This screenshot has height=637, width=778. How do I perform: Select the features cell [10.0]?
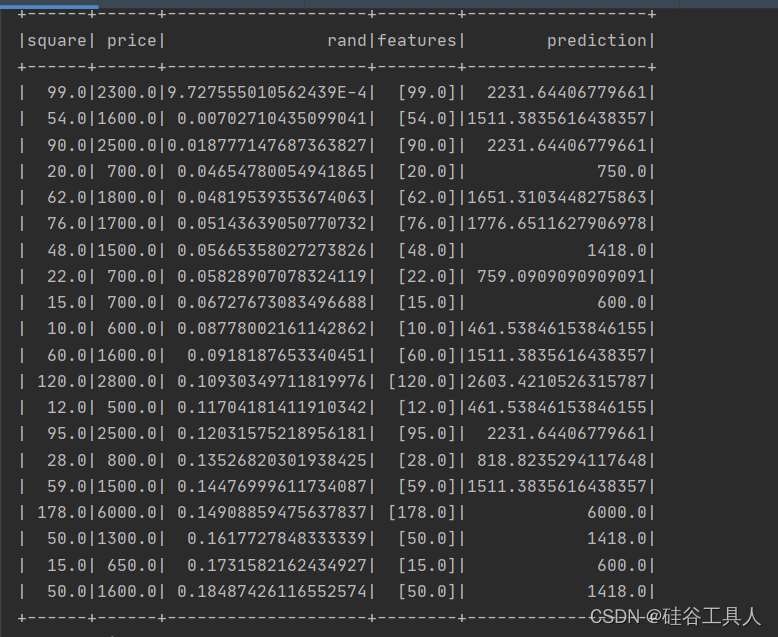(427, 328)
